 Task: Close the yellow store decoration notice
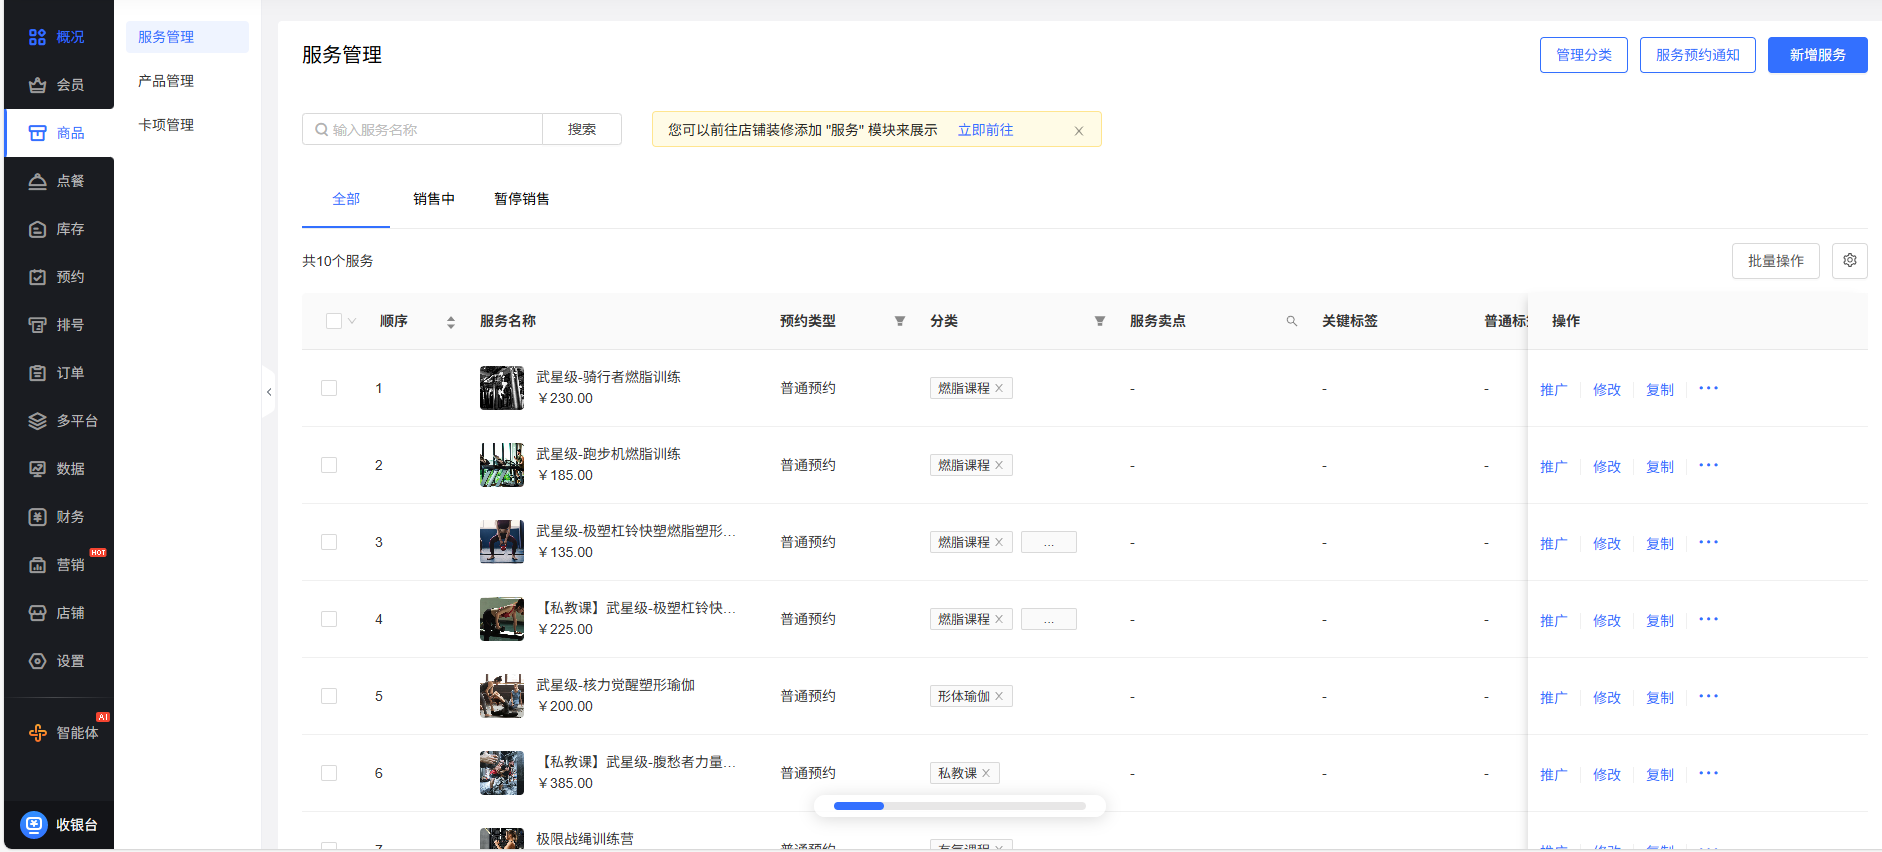pos(1078,131)
